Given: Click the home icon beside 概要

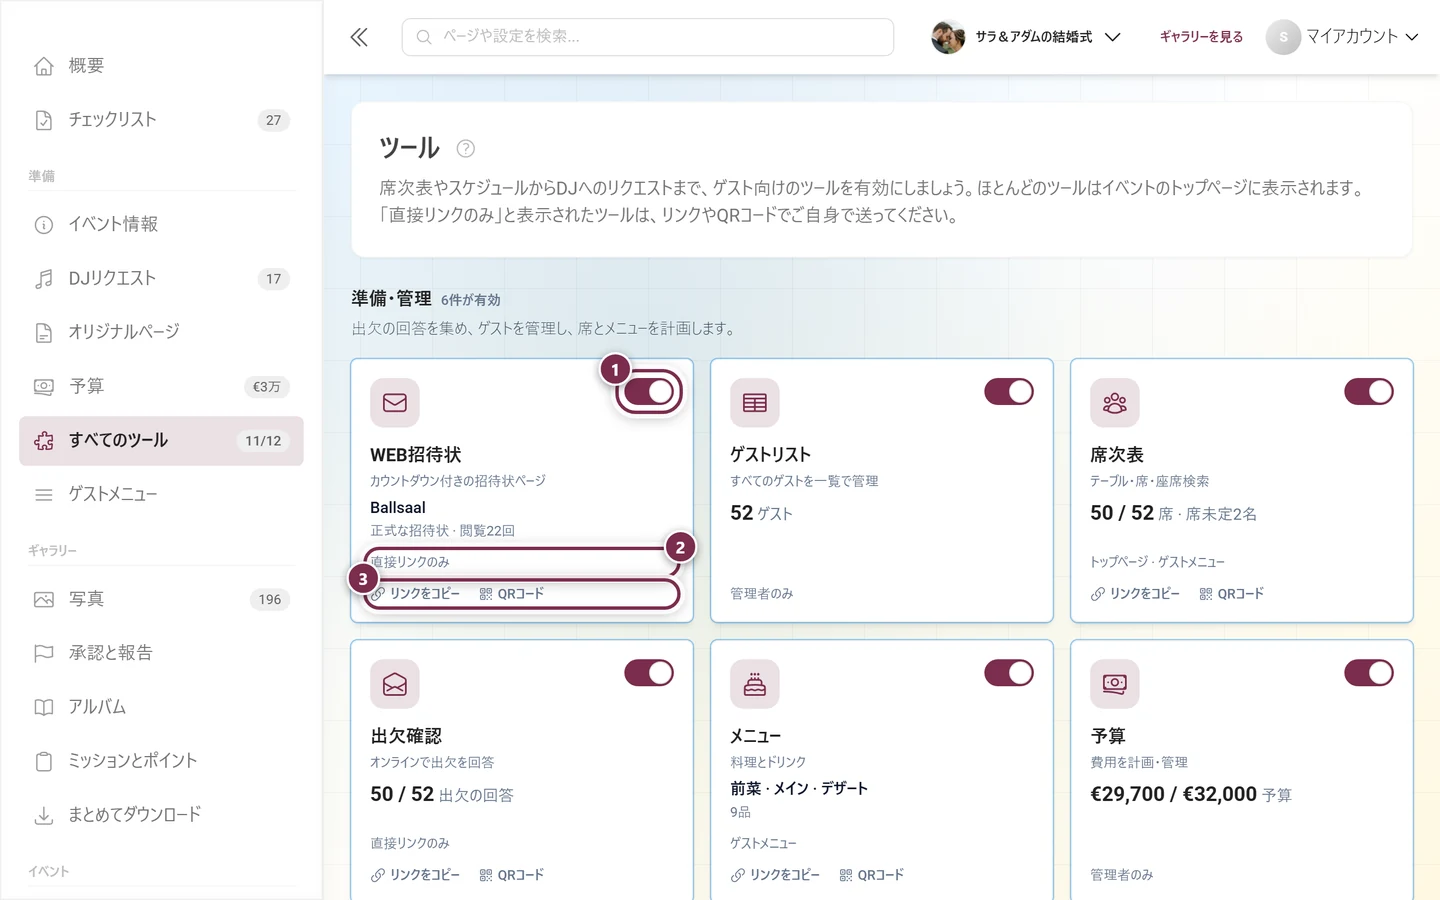Looking at the screenshot, I should 44,66.
